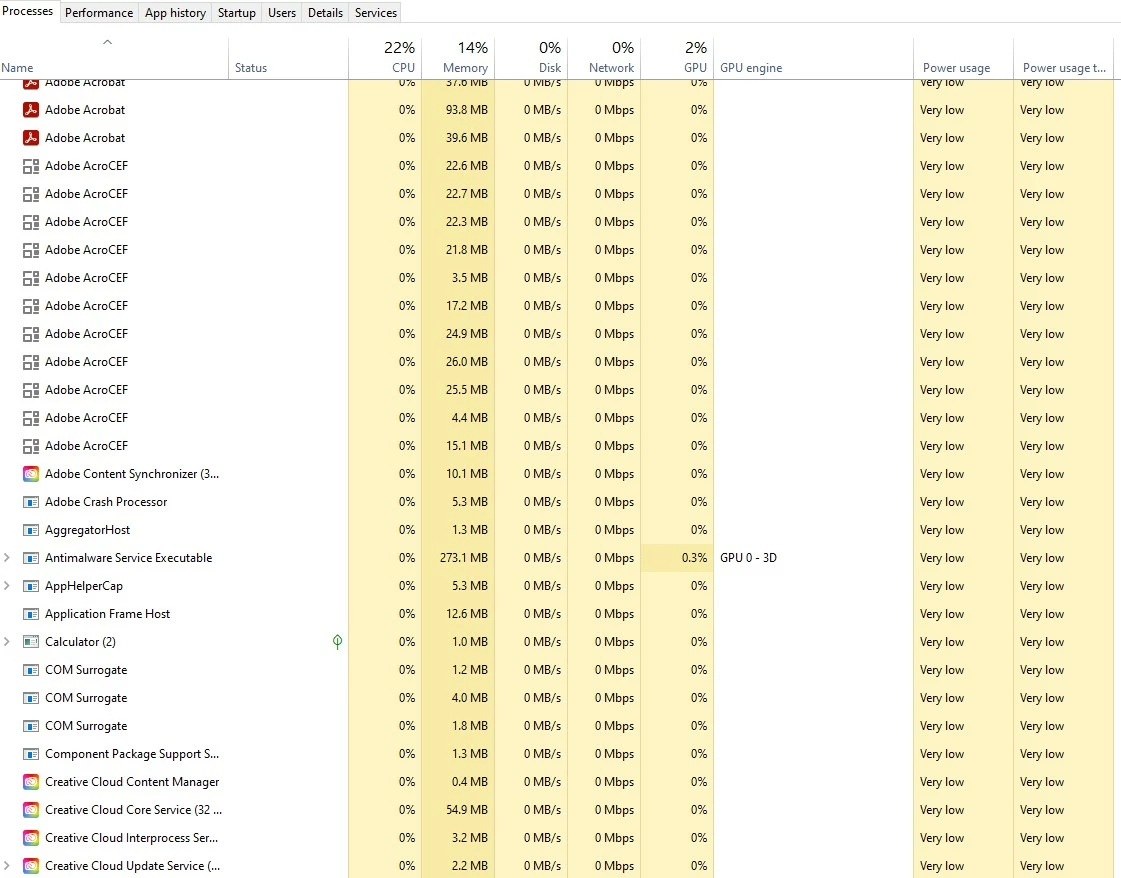Select the Adobe Content Synchronizer row name

click(x=132, y=474)
